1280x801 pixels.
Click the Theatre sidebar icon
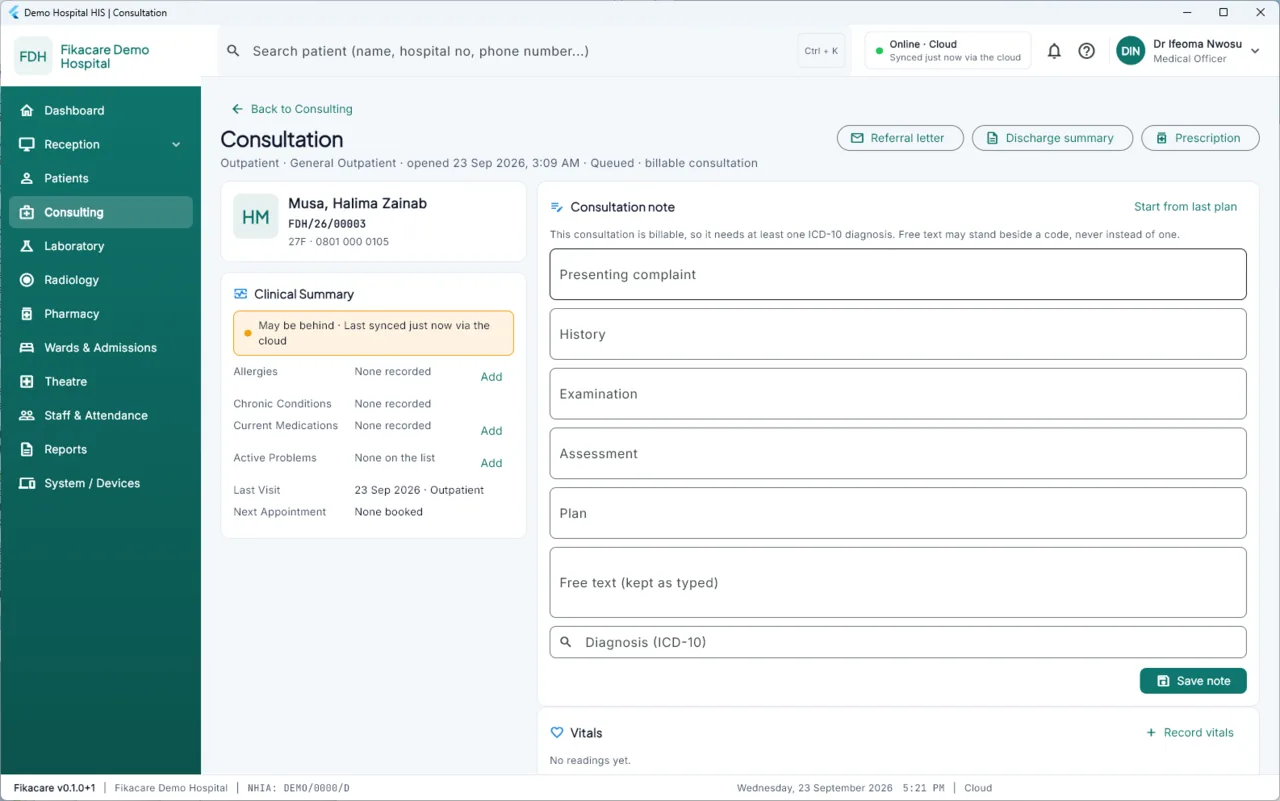27,382
